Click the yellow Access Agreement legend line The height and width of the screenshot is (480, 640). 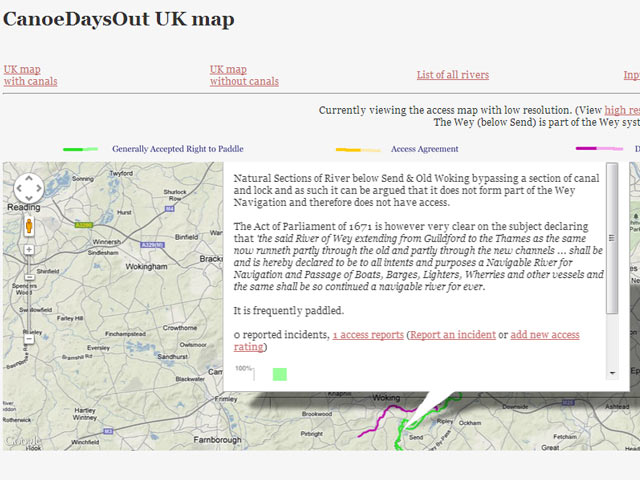tap(358, 150)
